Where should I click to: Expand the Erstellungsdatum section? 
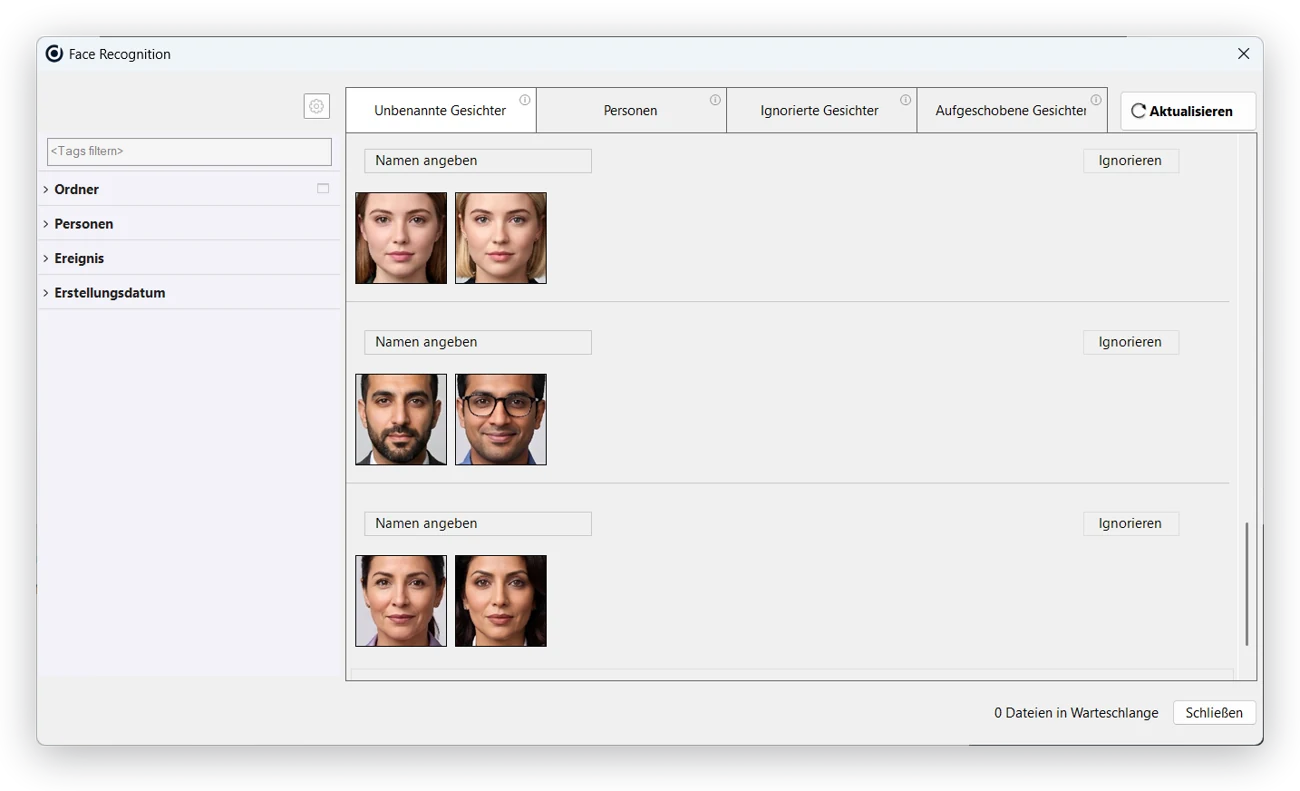(46, 293)
